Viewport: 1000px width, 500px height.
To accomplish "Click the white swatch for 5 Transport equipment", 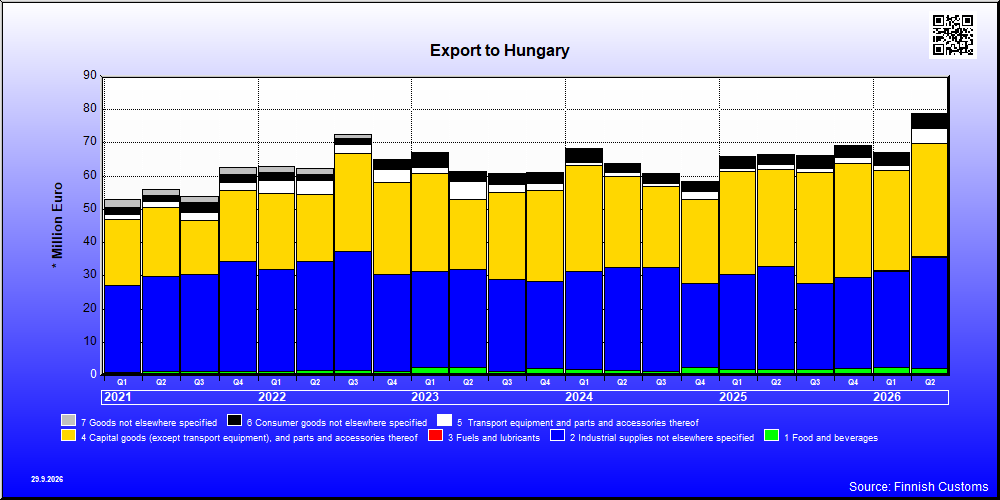I will point(445,420).
